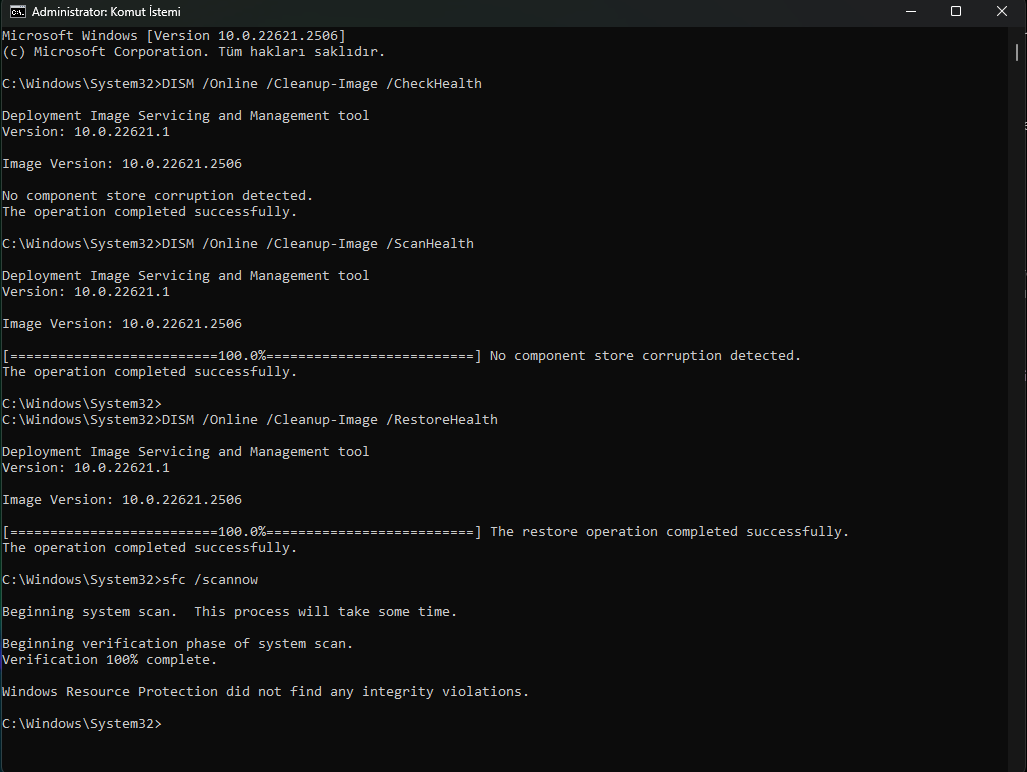Click the 'Verification 100% complete.' line
This screenshot has width=1027, height=772.
(109, 659)
